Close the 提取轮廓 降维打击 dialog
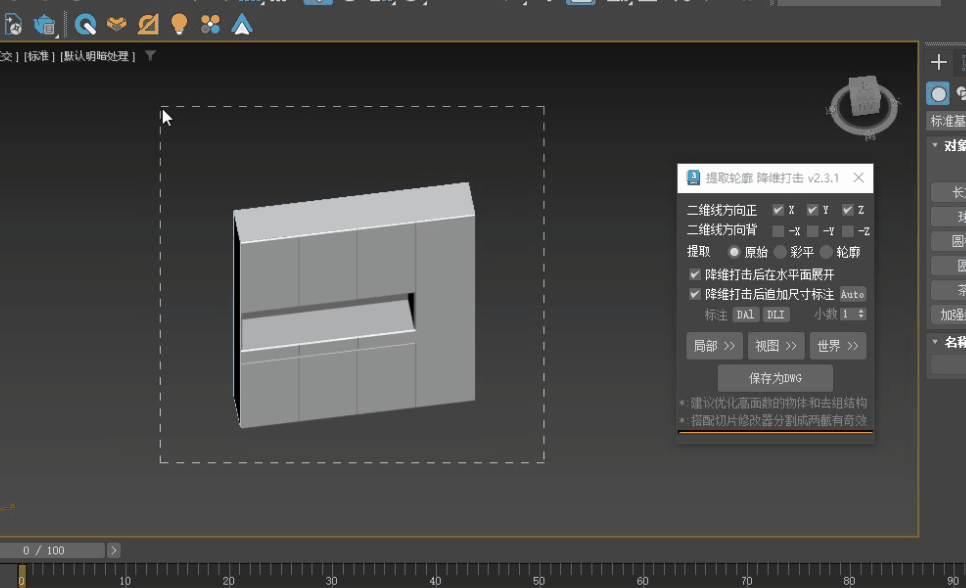The height and width of the screenshot is (588, 966). tap(858, 178)
